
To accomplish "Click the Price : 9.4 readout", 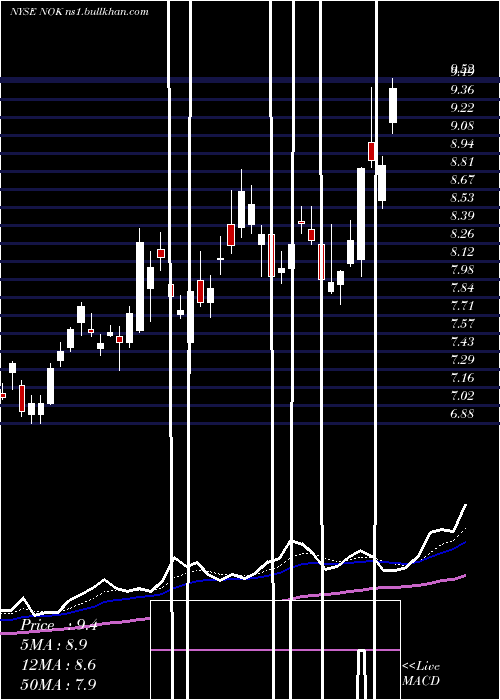I will point(59,625).
